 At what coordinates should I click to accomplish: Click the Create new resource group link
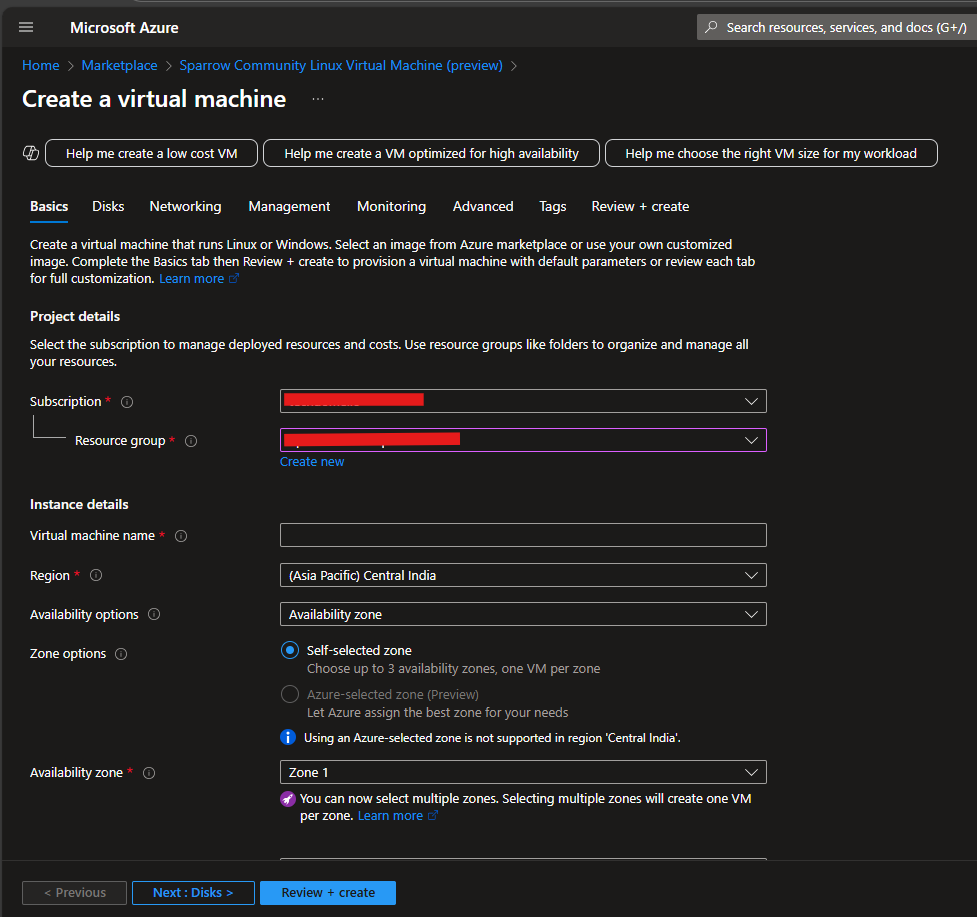click(311, 461)
